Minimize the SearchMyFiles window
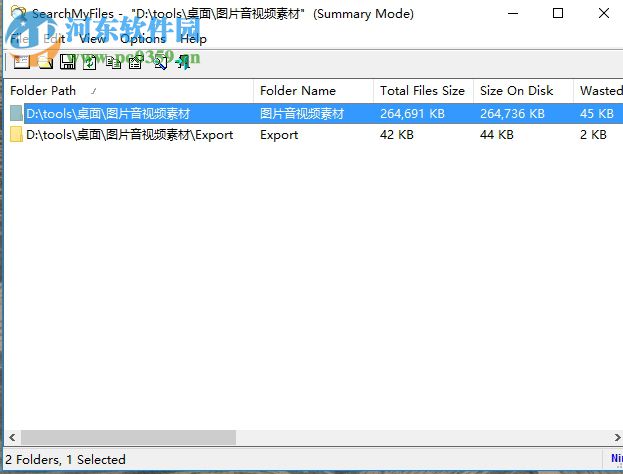Viewport: 623px width, 474px height. pos(513,14)
